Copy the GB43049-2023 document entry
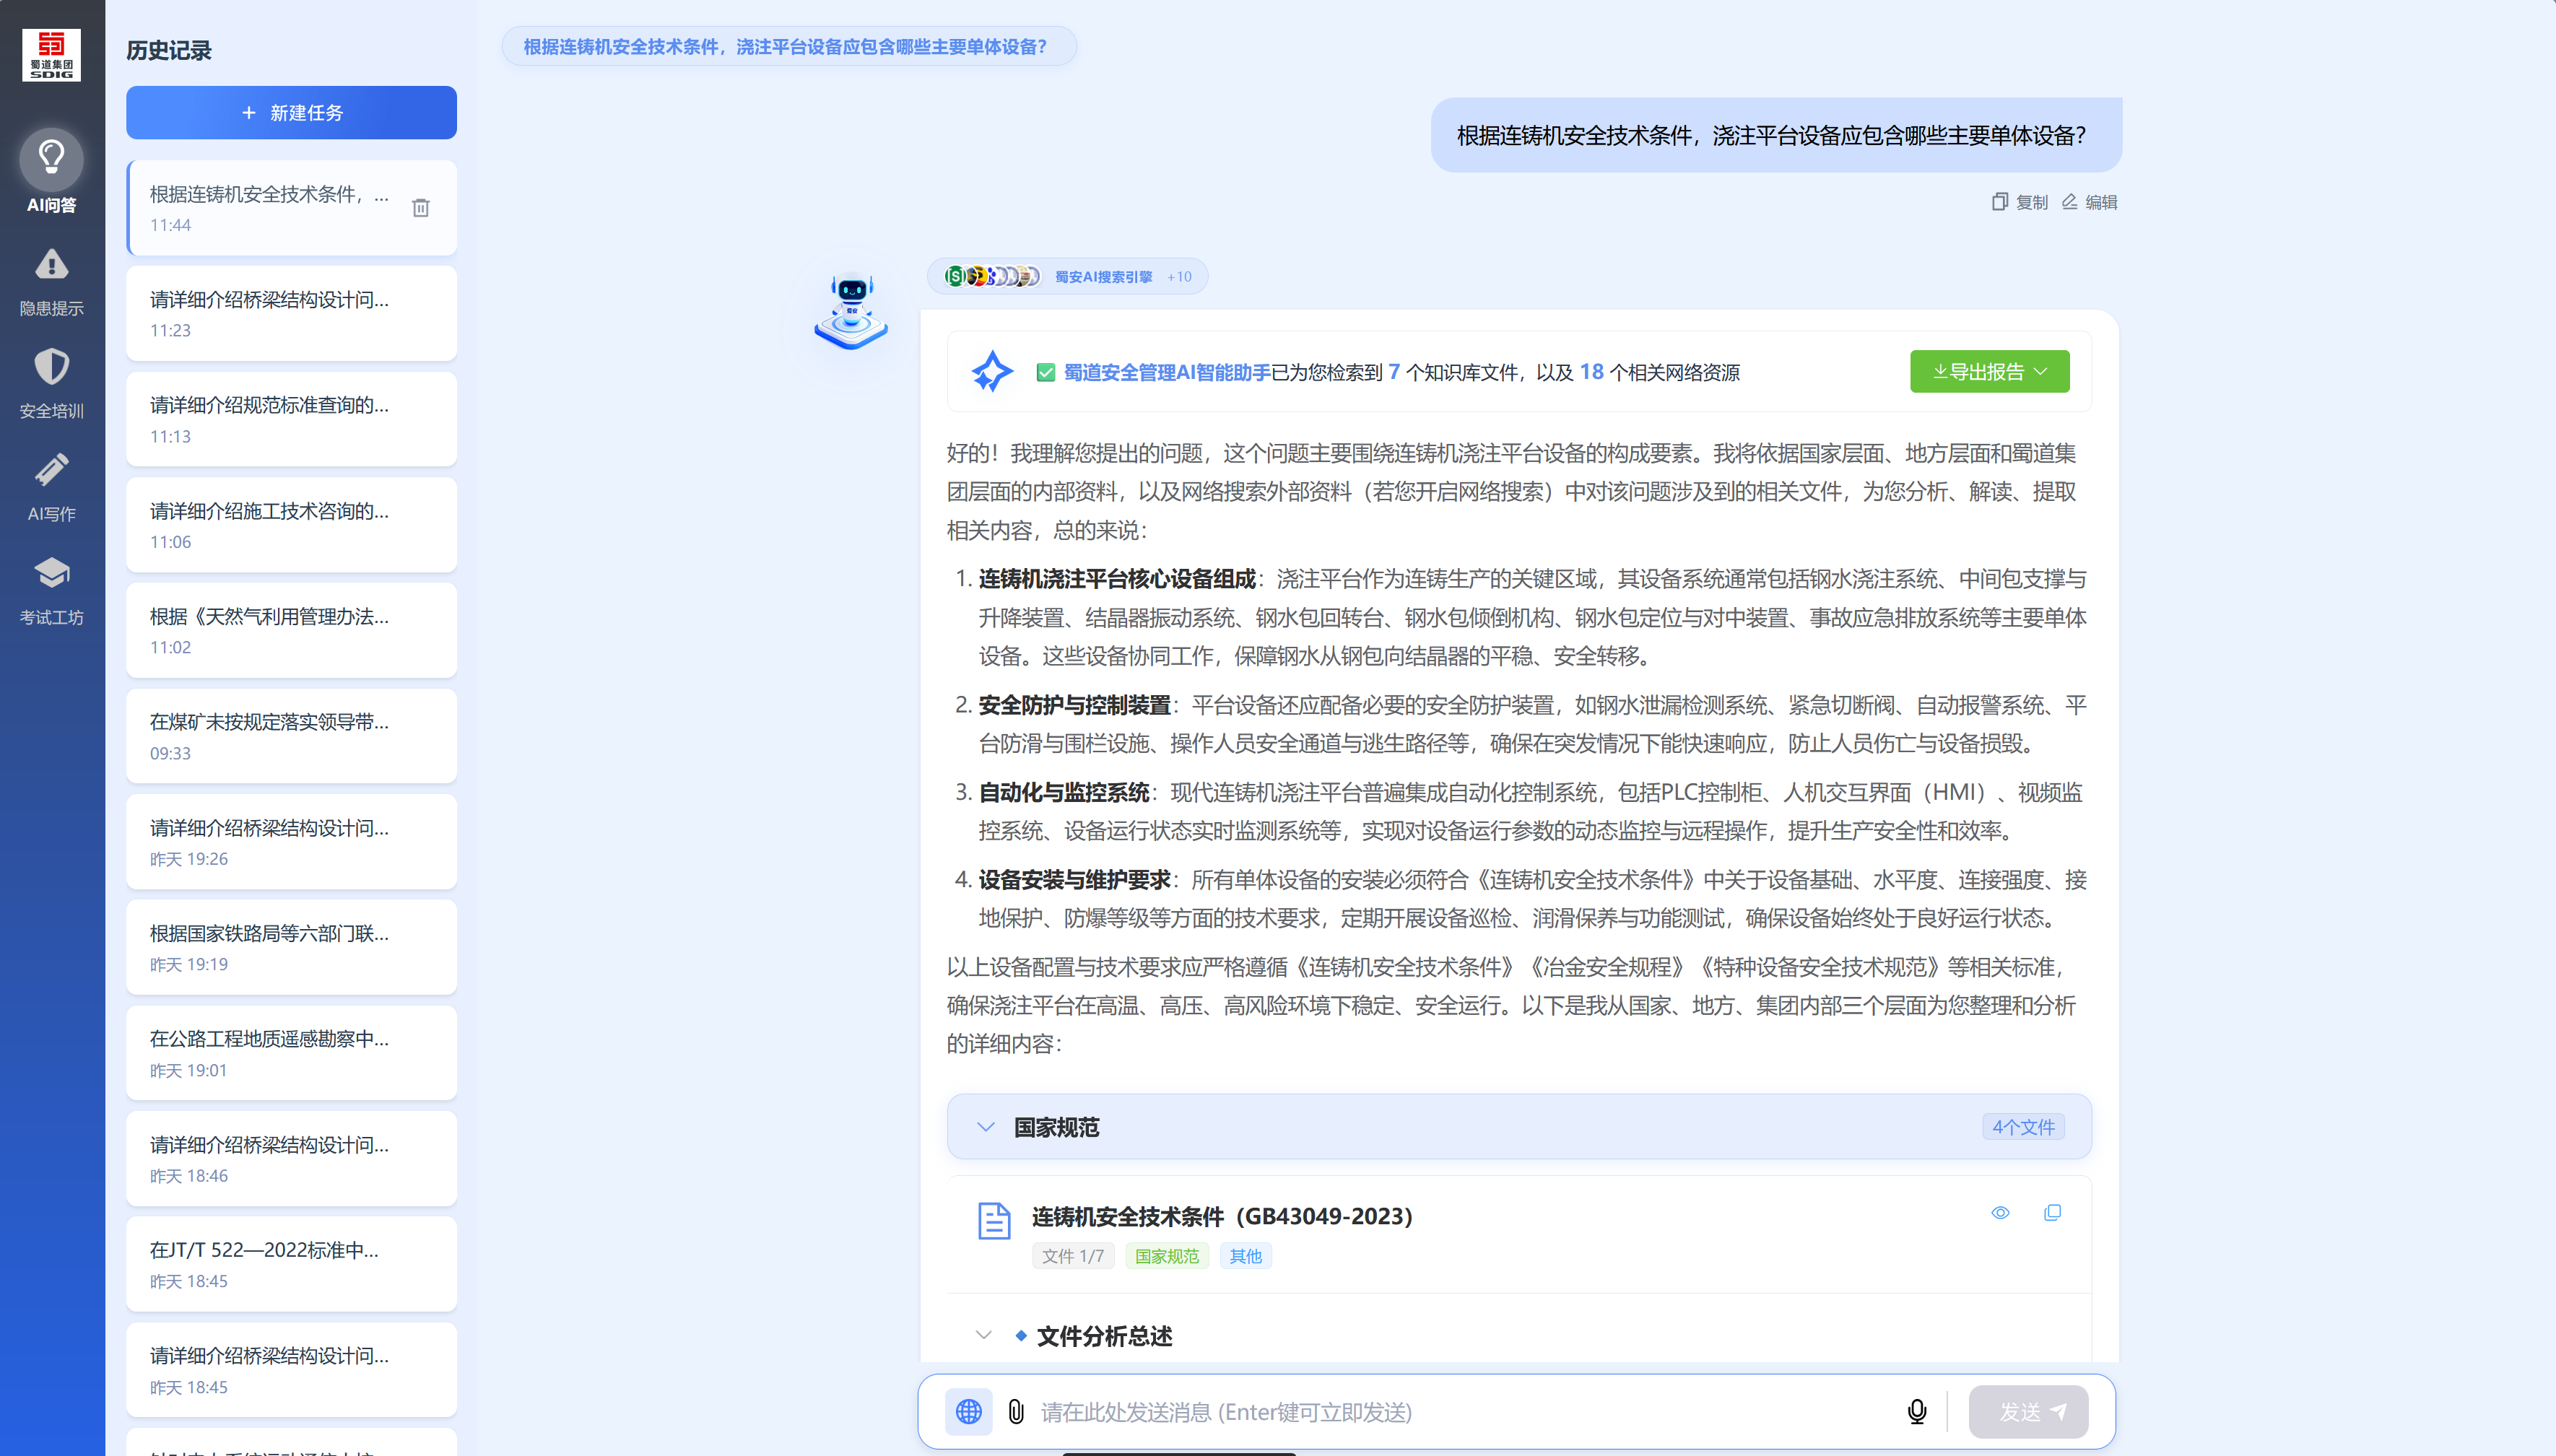This screenshot has width=2556, height=1456. [x=2052, y=1213]
